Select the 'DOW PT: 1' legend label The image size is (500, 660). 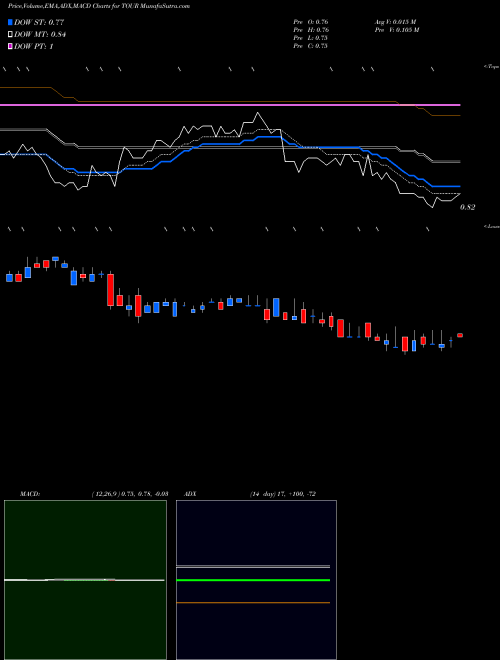tap(34, 46)
